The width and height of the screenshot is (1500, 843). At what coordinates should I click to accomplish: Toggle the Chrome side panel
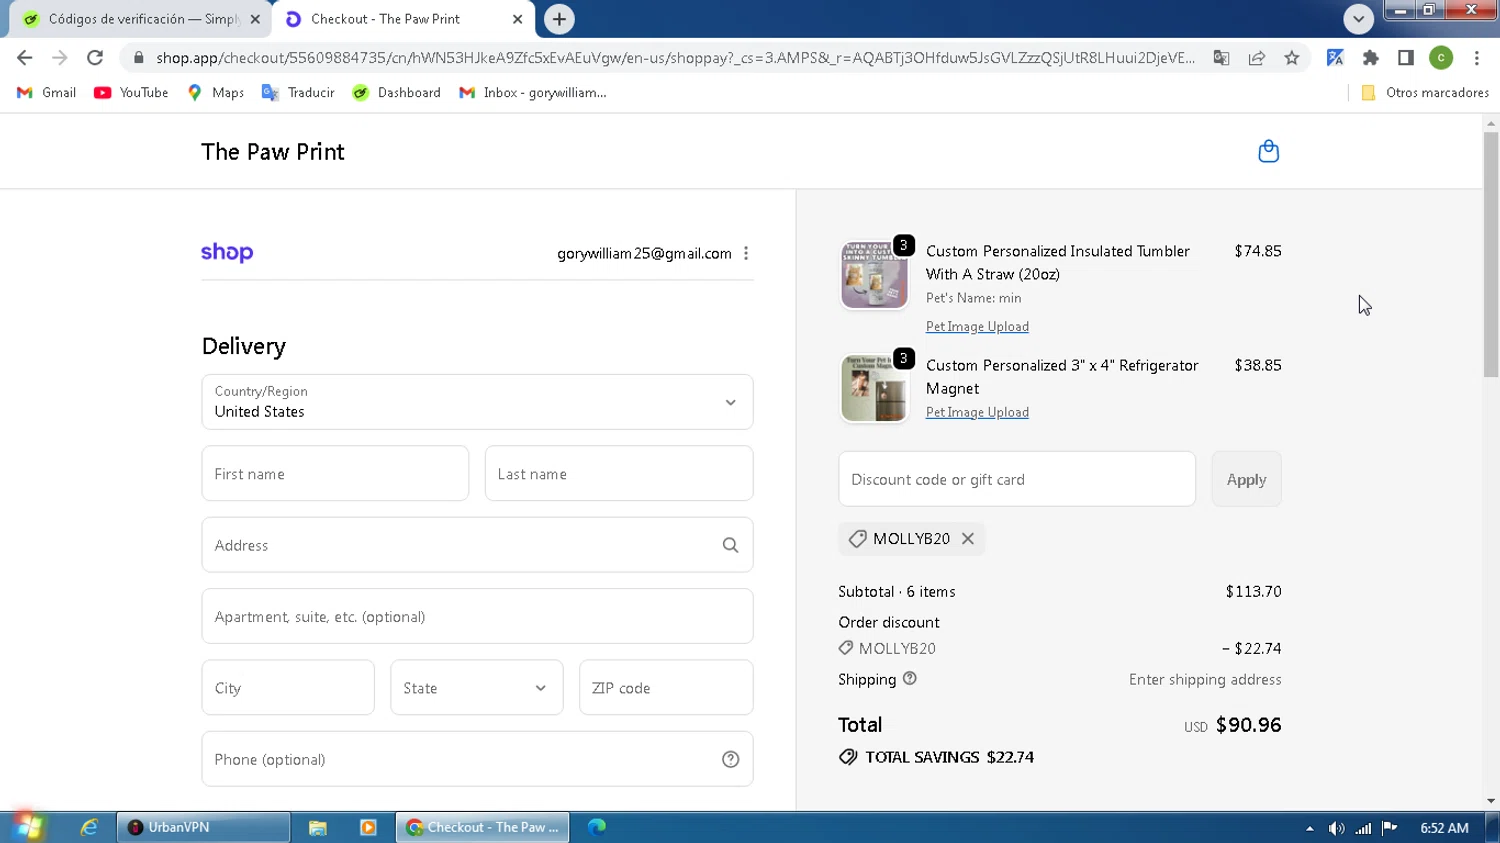coord(1406,58)
